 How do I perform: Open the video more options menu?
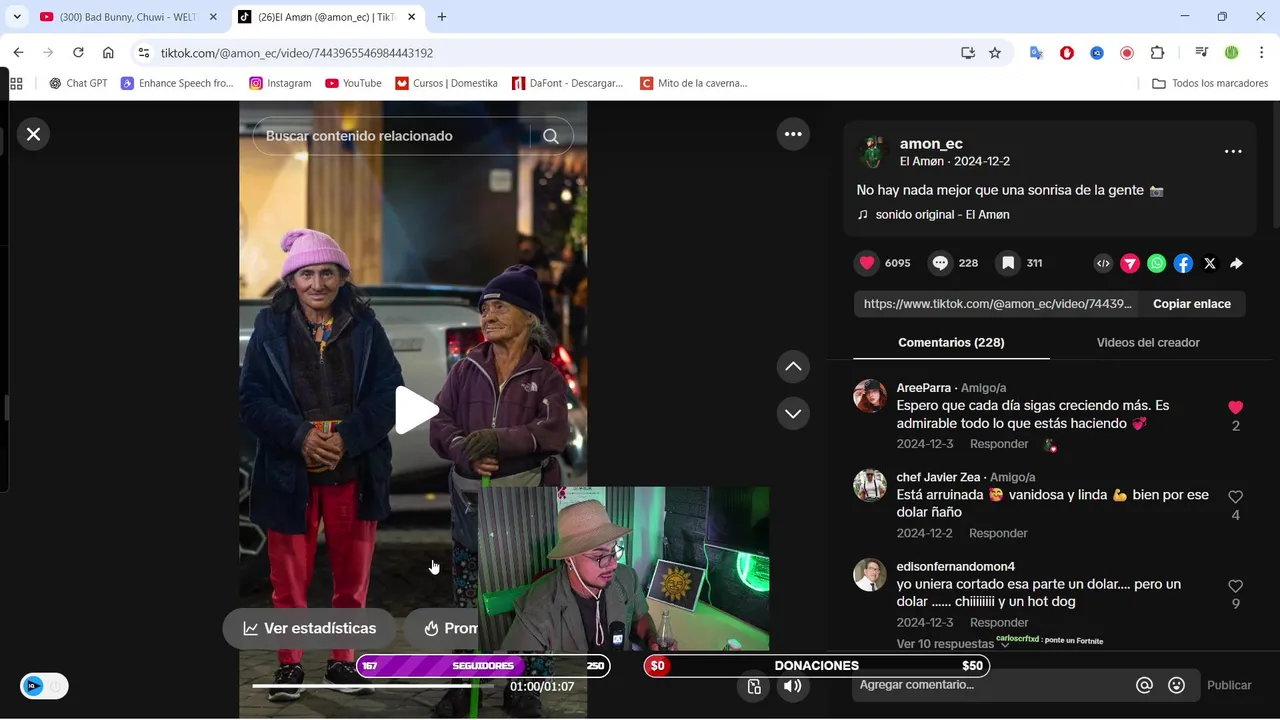793,134
